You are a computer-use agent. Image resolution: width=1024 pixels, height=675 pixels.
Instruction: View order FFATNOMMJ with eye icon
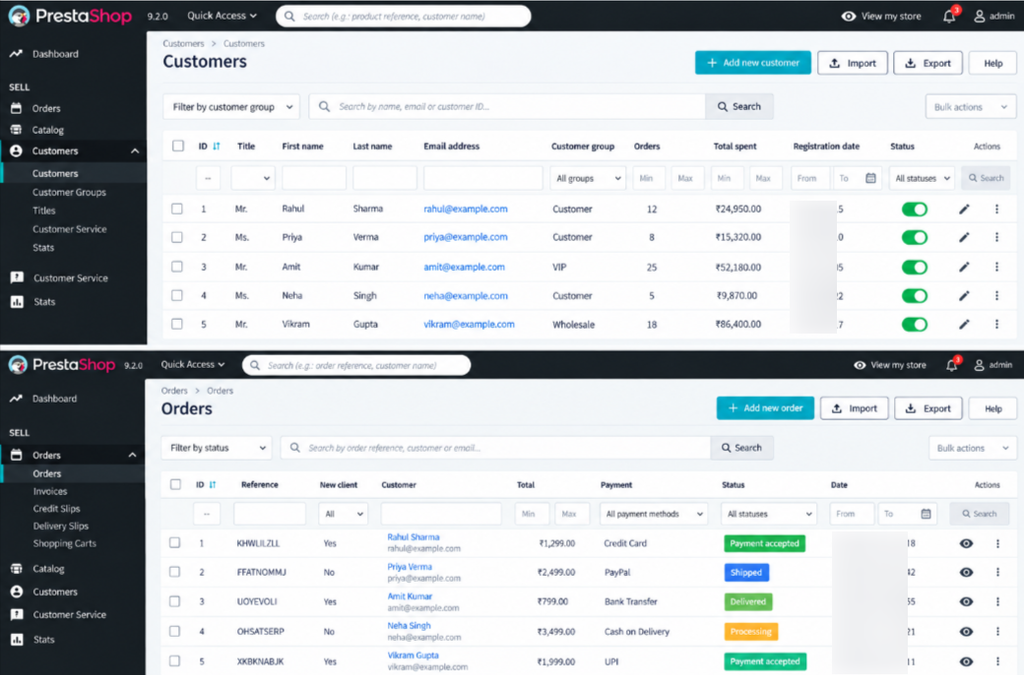(x=967, y=572)
